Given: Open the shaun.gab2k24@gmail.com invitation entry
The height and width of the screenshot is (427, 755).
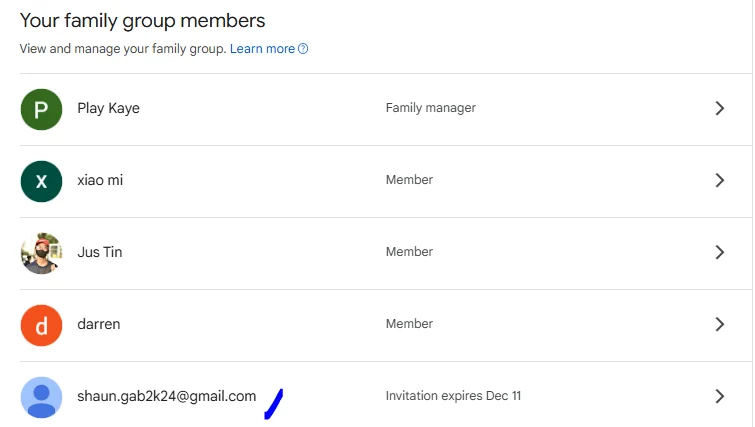Looking at the screenshot, I should [x=167, y=396].
